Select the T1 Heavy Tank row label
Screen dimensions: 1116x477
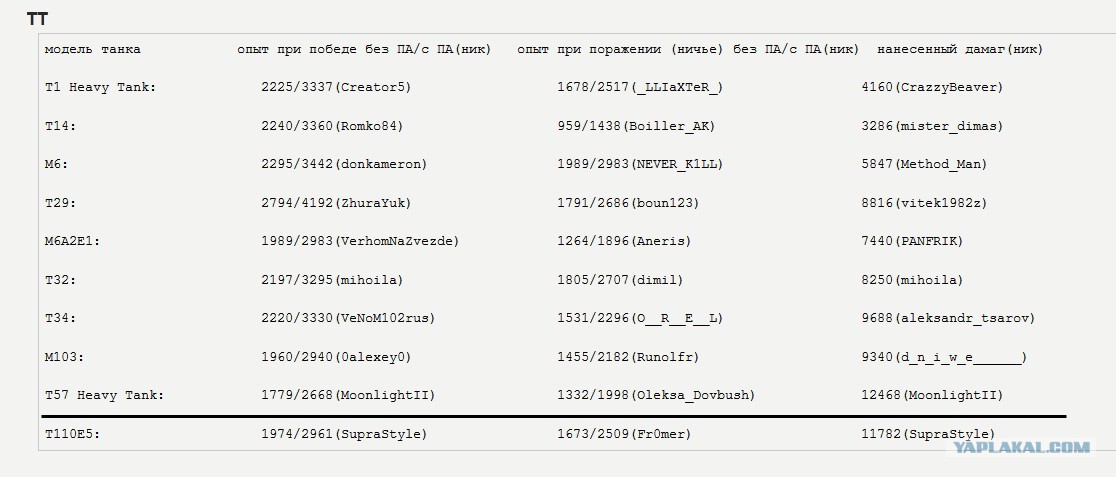(100, 88)
